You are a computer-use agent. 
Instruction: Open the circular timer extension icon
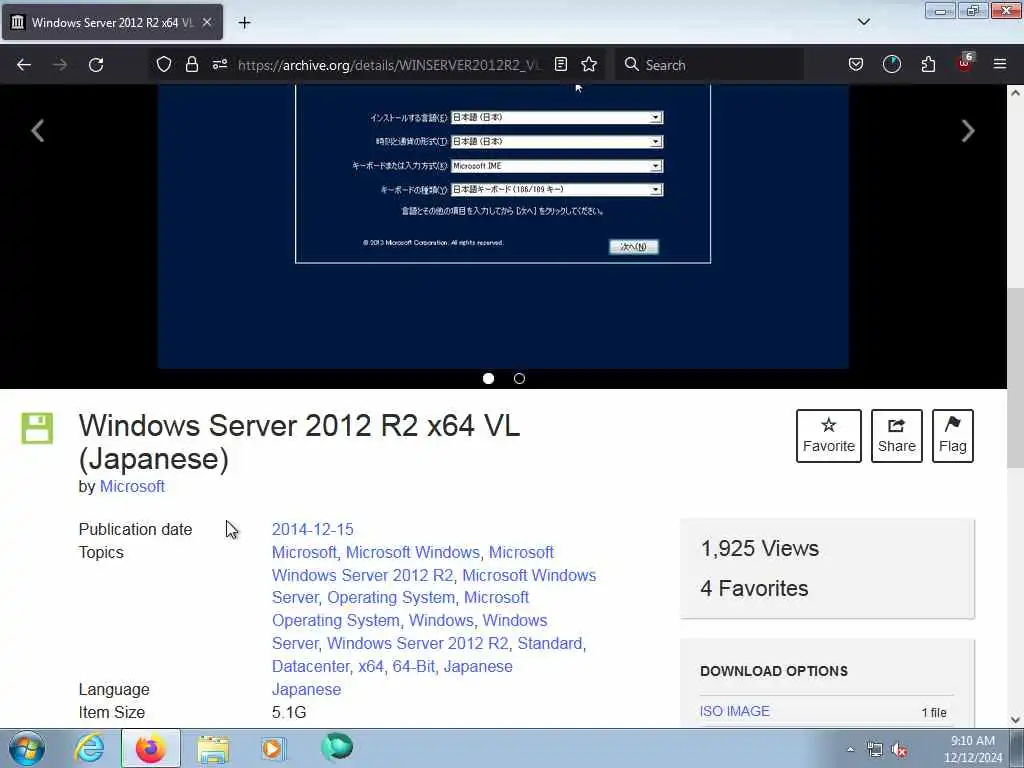point(891,64)
